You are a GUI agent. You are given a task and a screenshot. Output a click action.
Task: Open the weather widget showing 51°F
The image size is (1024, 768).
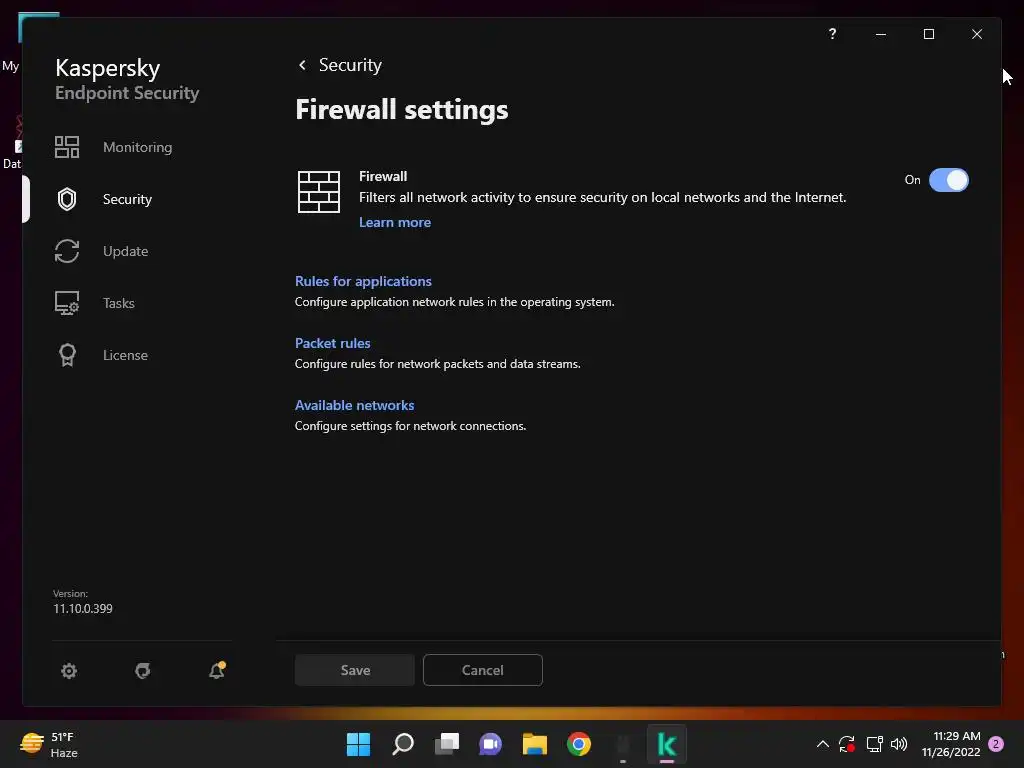point(49,744)
